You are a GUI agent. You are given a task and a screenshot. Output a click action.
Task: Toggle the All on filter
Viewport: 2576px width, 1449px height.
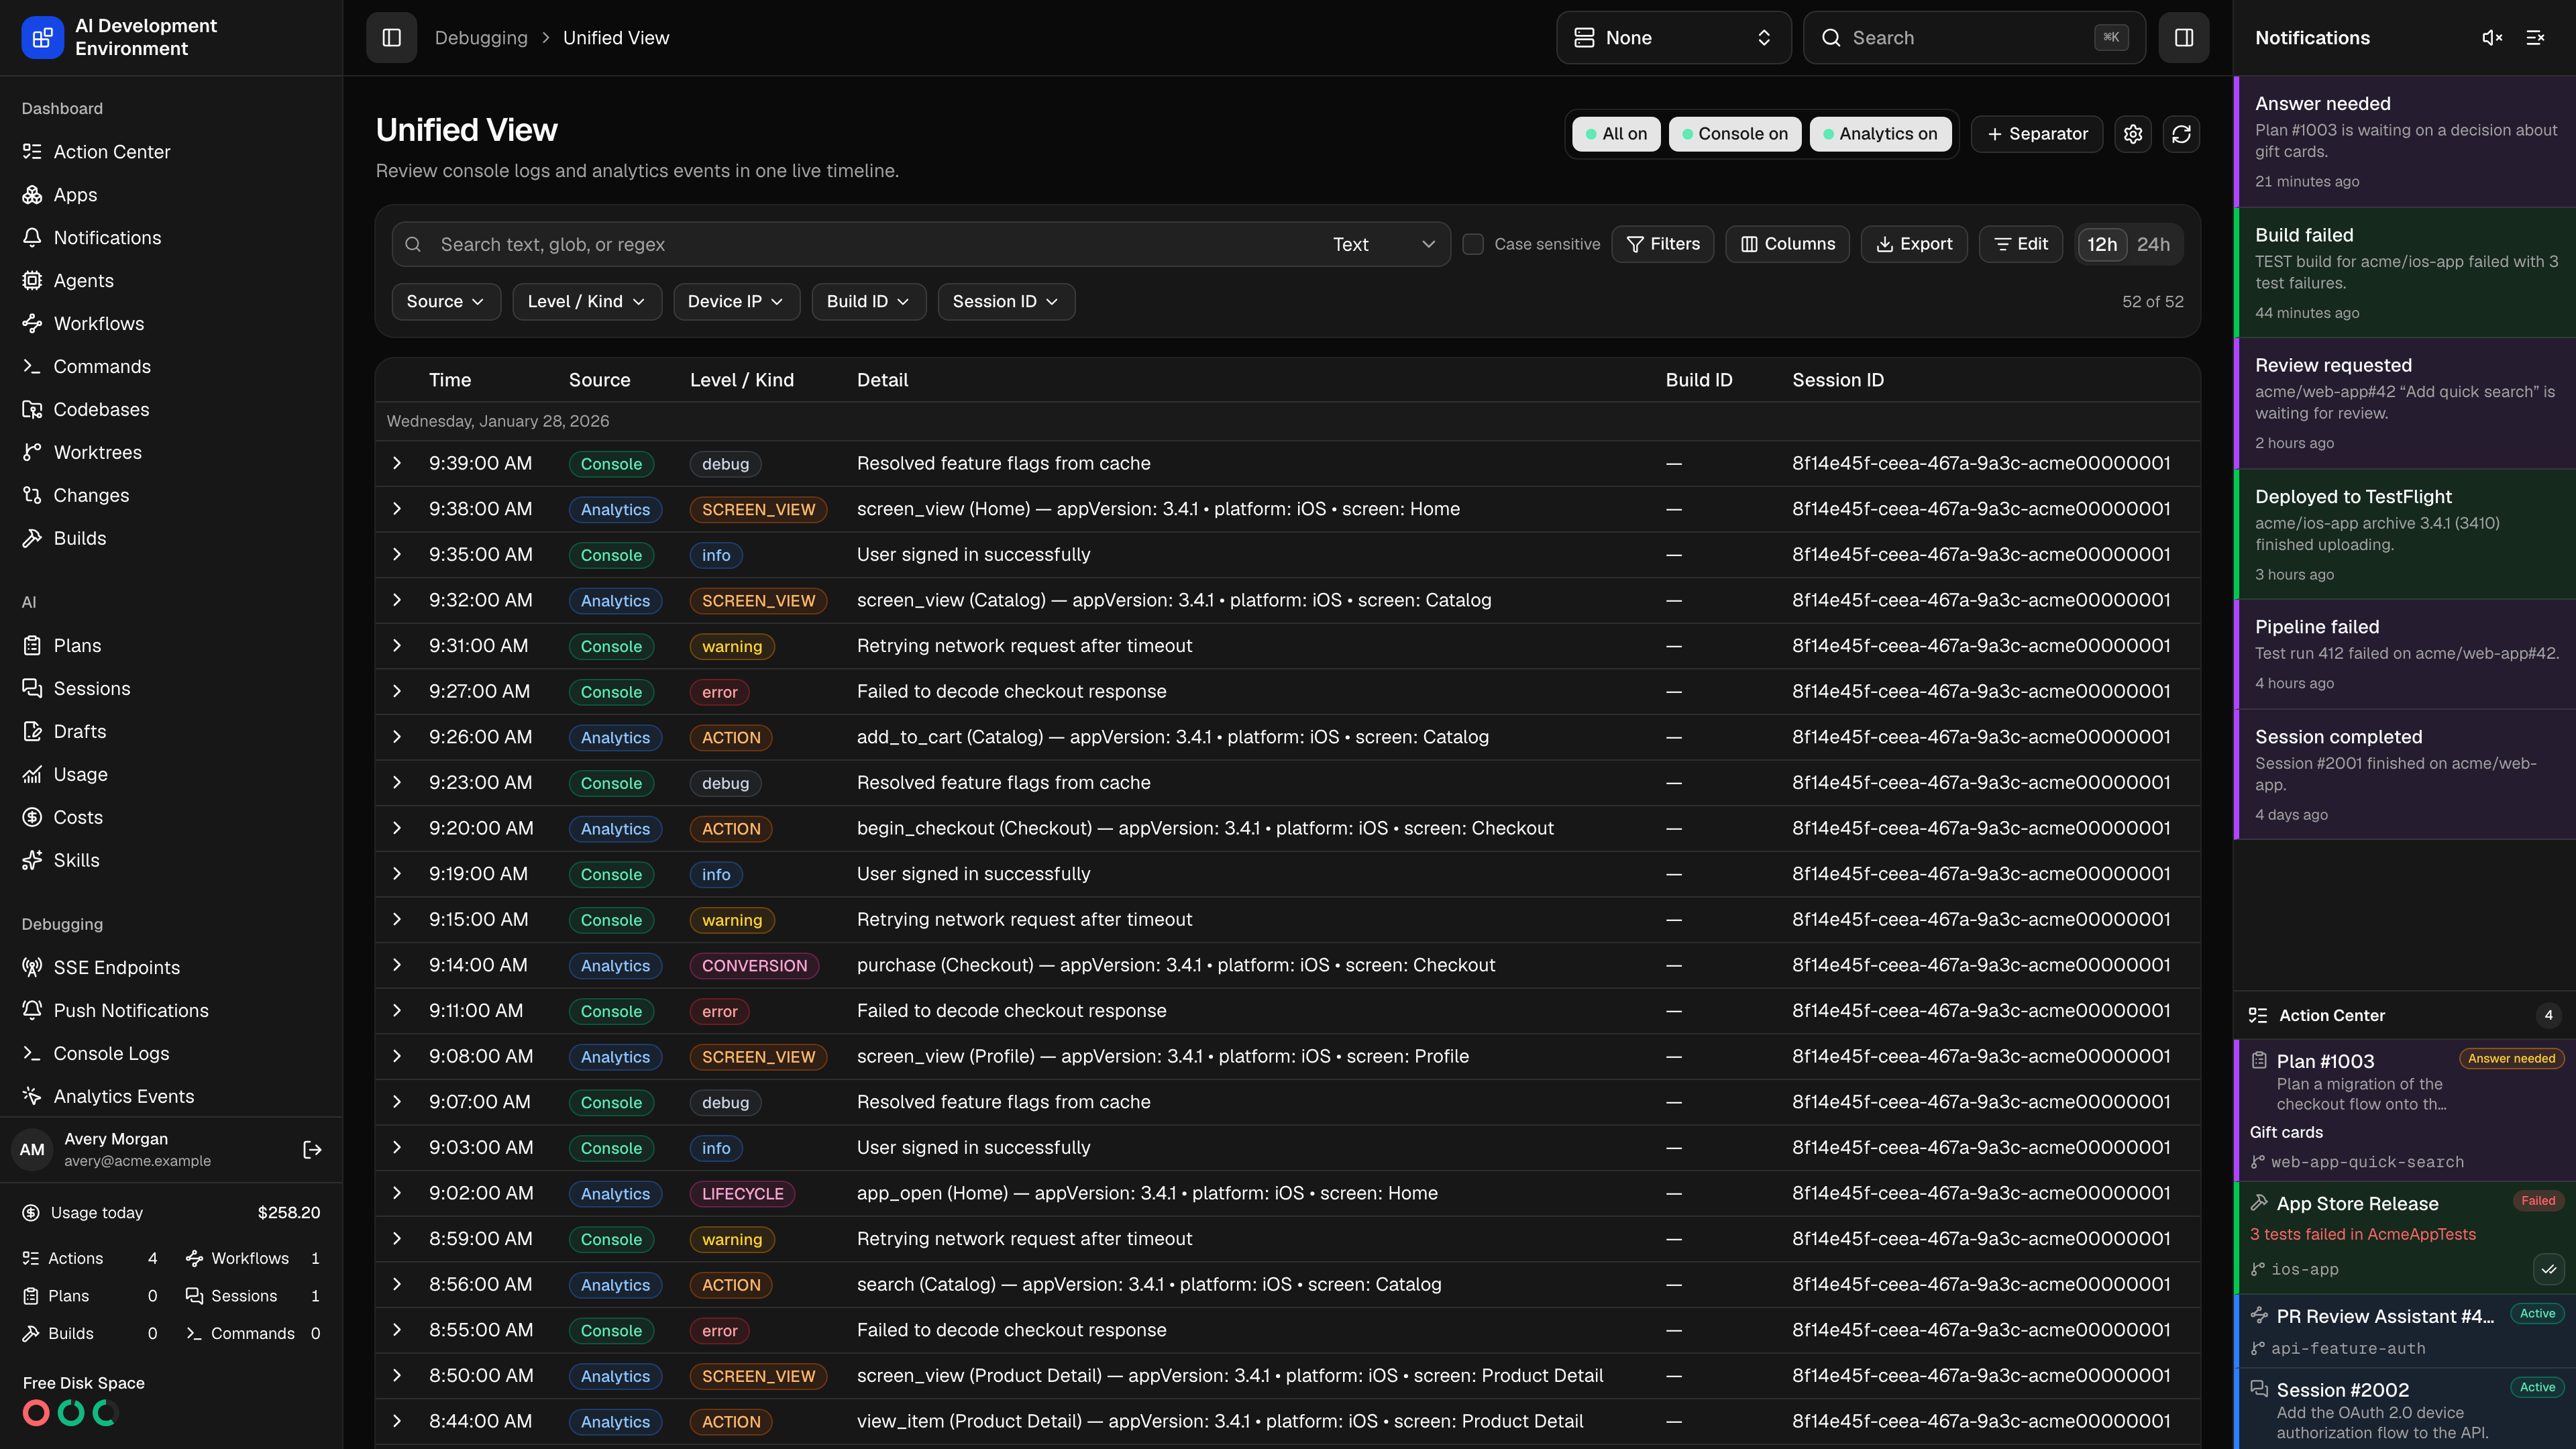pos(1616,134)
